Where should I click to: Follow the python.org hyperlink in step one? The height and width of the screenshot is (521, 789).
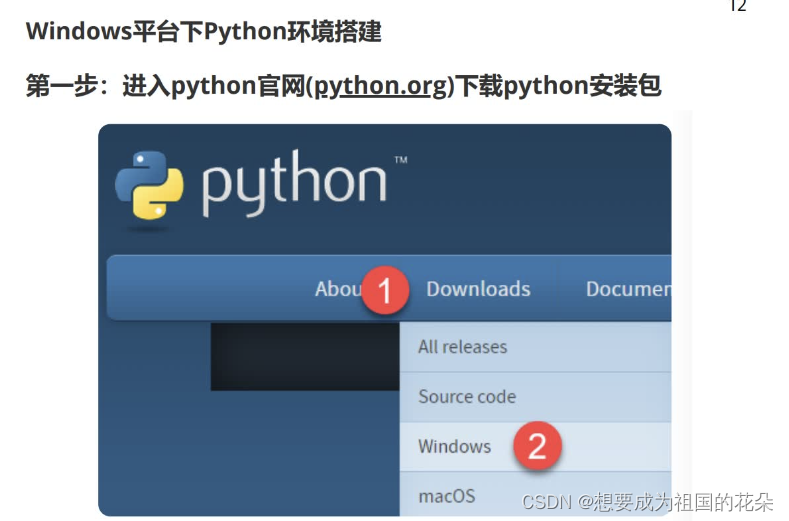point(380,86)
